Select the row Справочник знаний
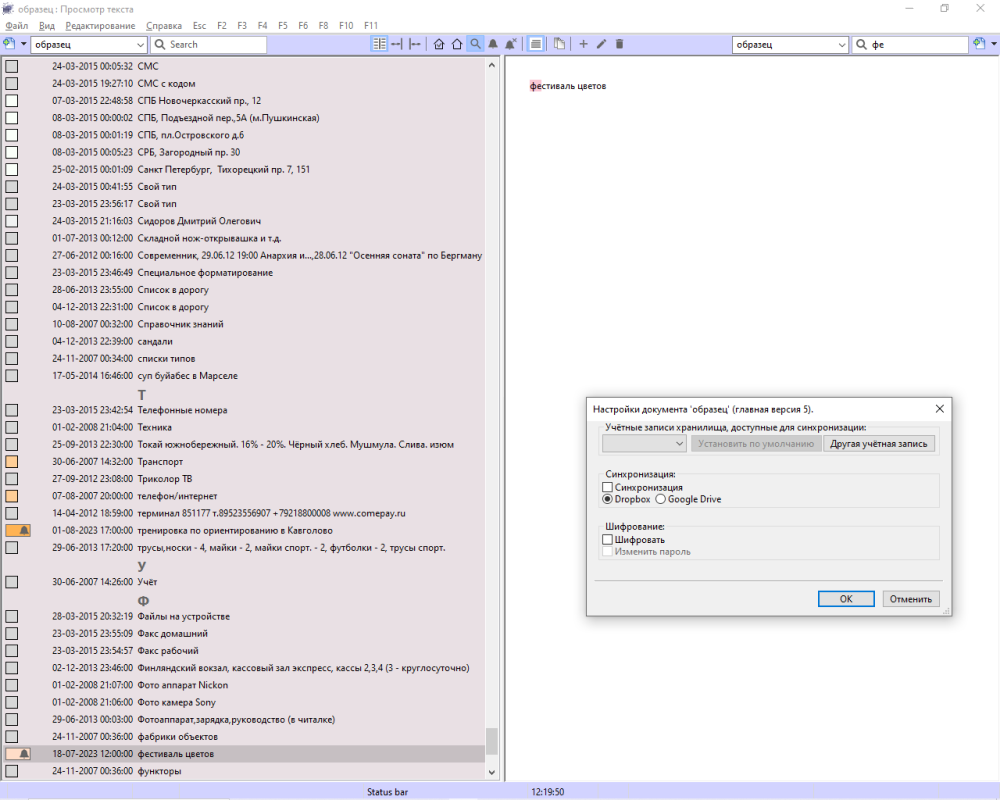 (244, 324)
